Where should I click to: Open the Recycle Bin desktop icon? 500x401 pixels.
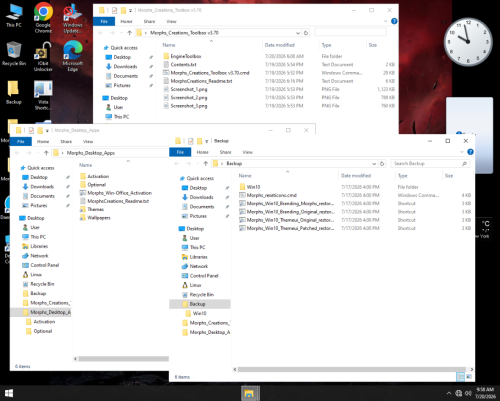14,53
